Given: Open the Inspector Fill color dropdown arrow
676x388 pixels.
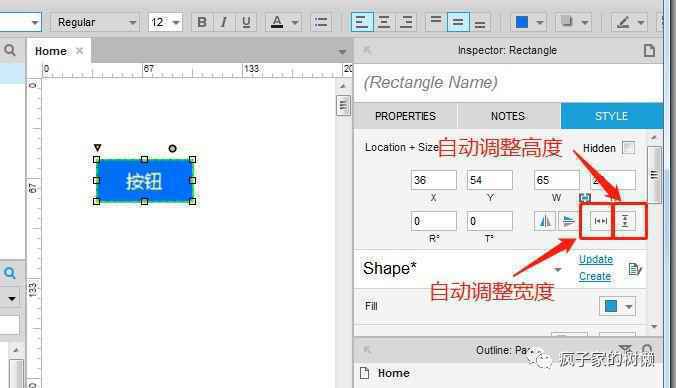Looking at the screenshot, I should pyautogui.click(x=629, y=307).
